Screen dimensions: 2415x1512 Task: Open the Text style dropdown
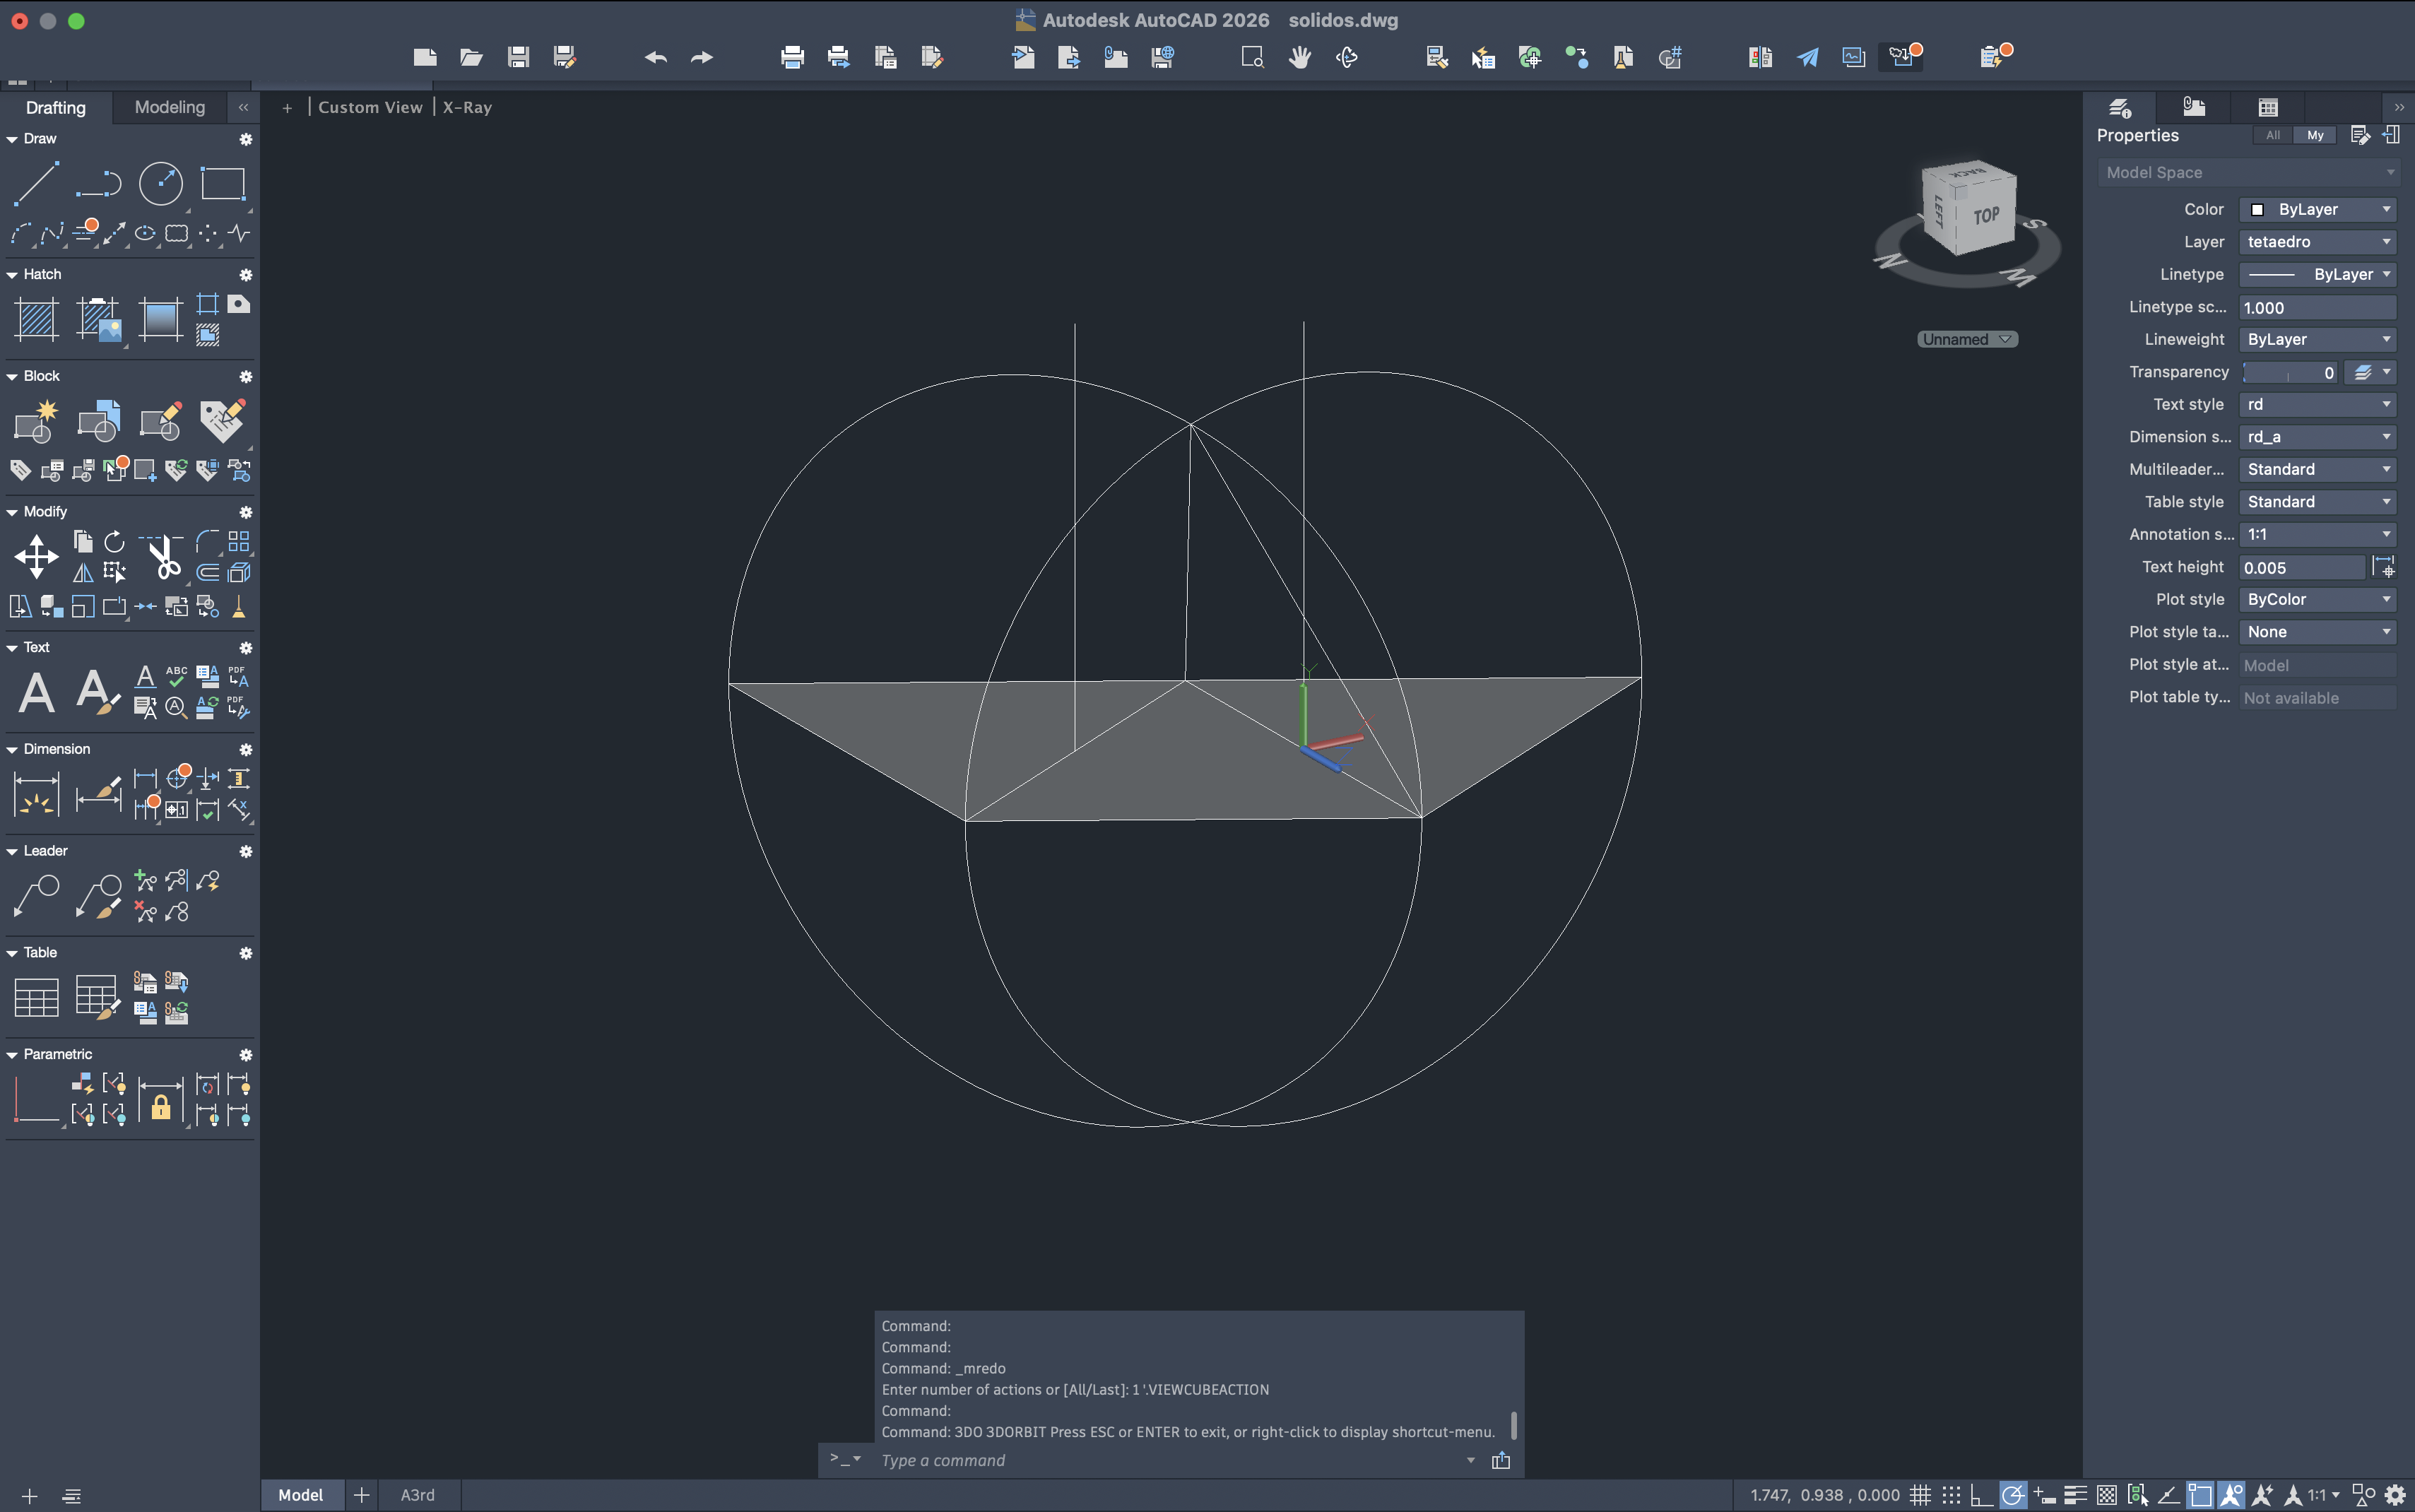click(2317, 404)
